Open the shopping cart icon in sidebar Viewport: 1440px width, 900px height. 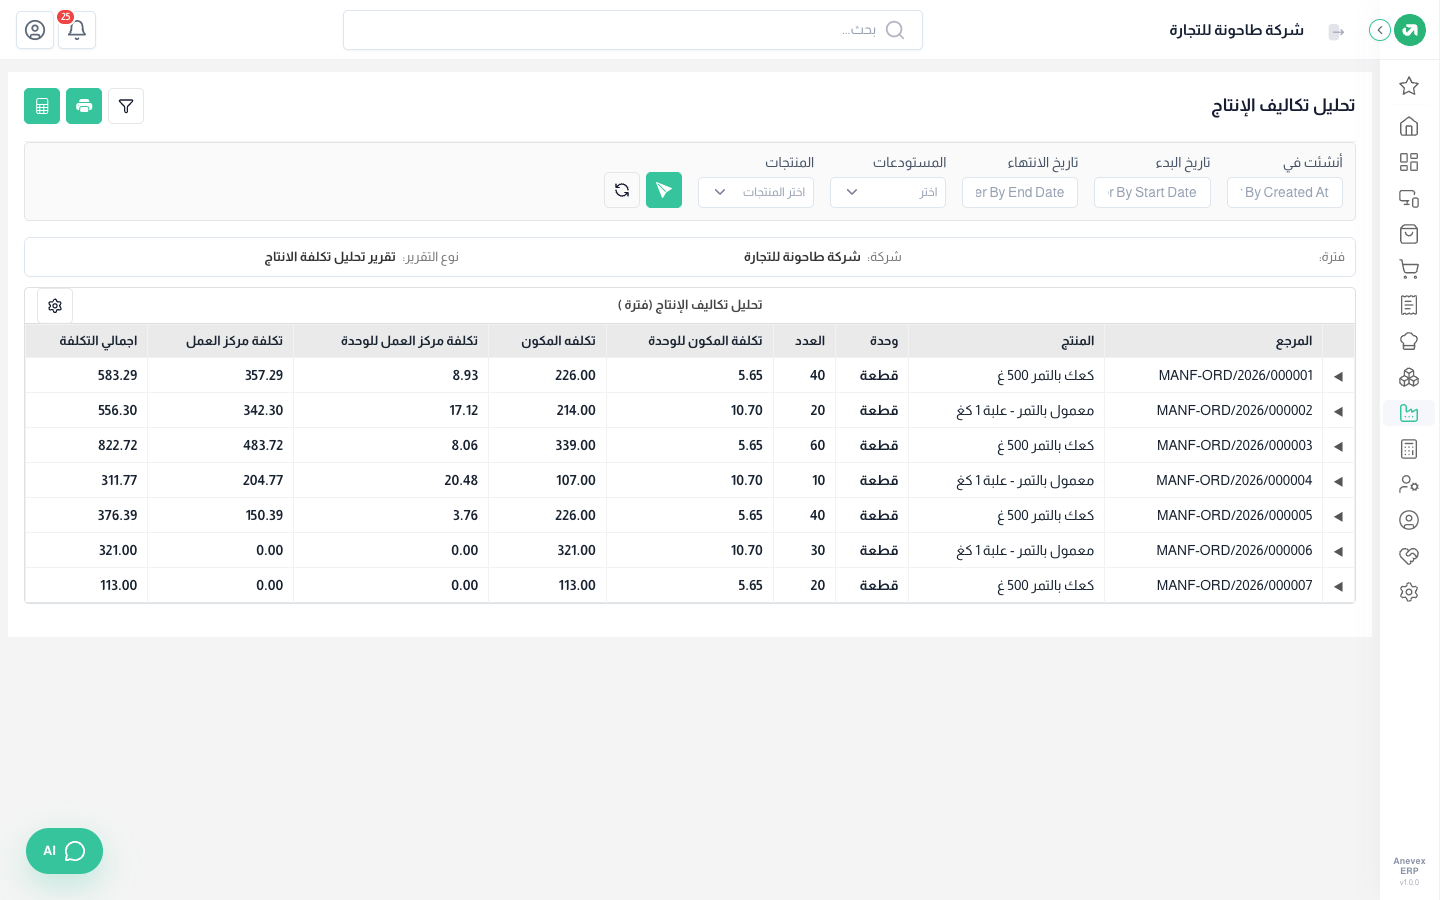[x=1409, y=269]
